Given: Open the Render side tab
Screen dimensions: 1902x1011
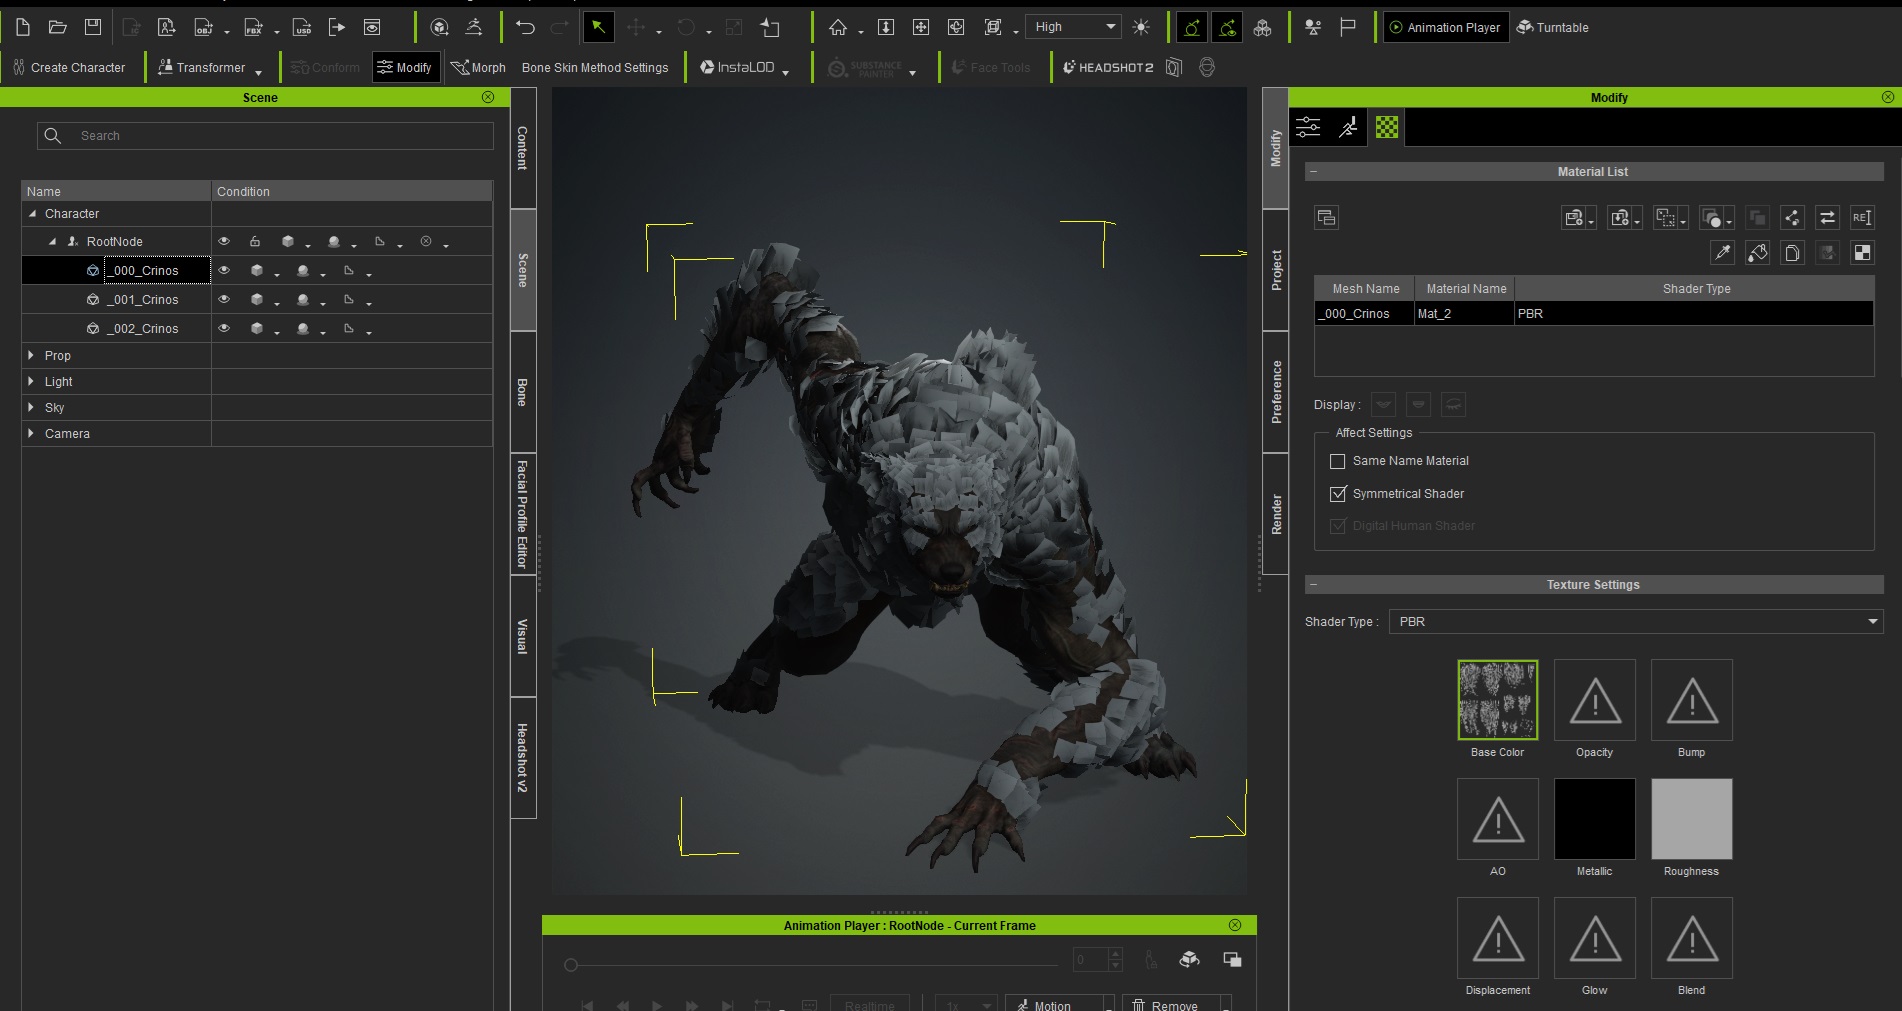Looking at the screenshot, I should click(x=1275, y=514).
